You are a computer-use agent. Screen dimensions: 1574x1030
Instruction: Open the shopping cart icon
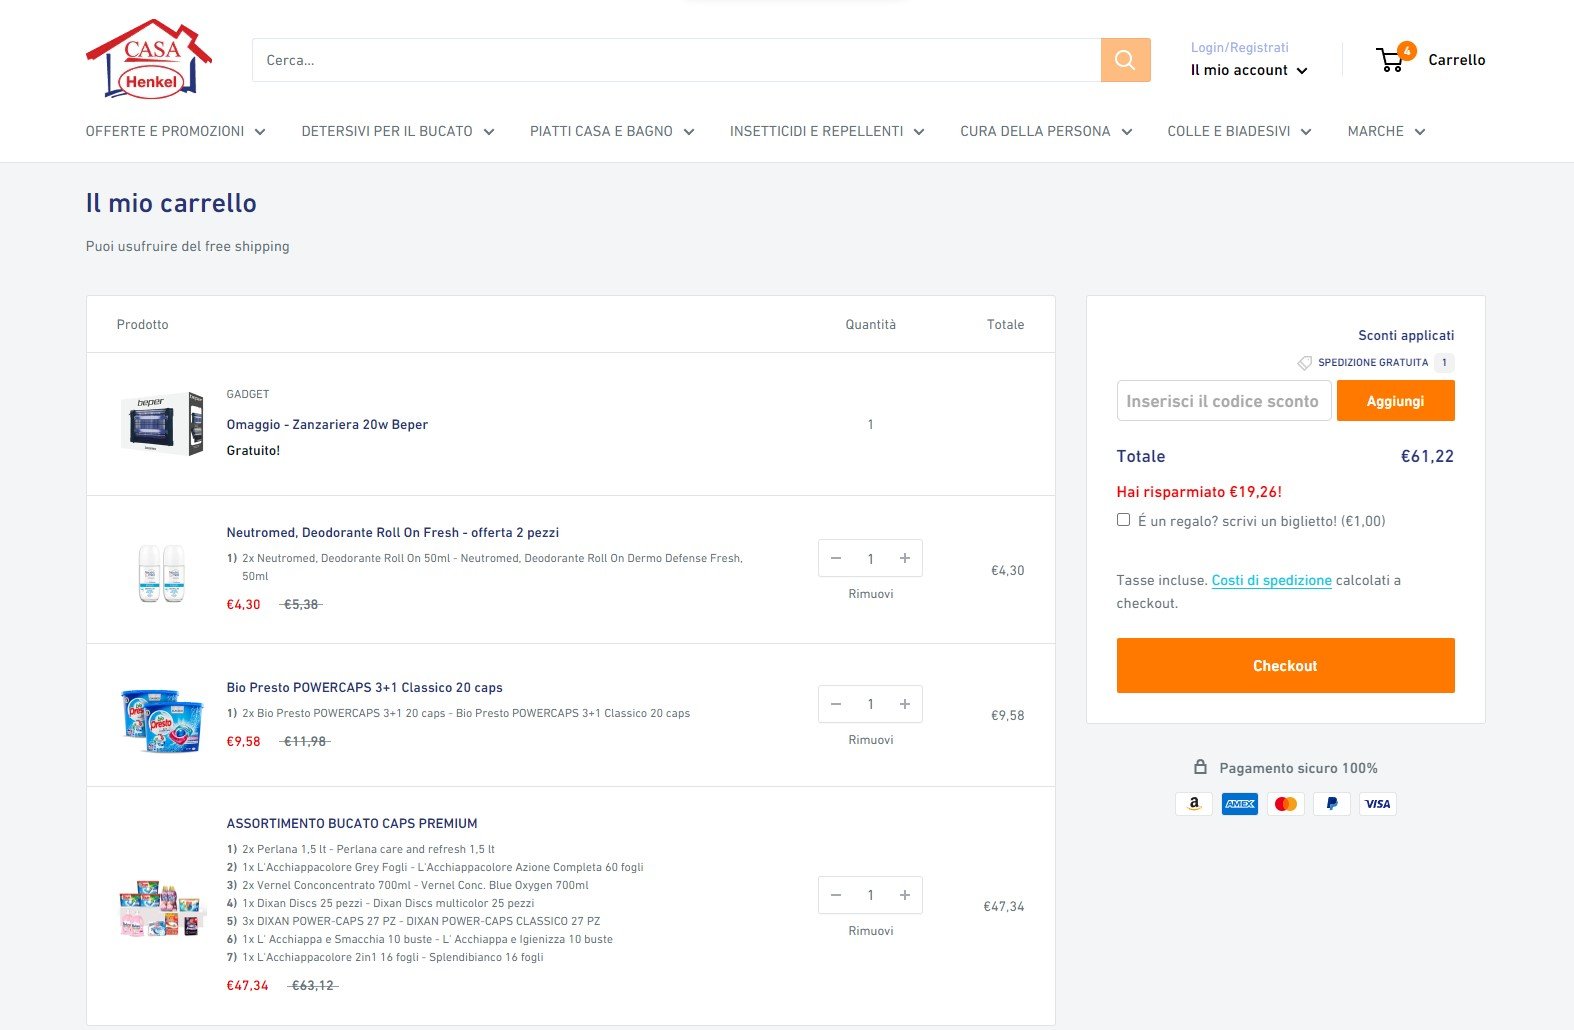tap(1391, 60)
